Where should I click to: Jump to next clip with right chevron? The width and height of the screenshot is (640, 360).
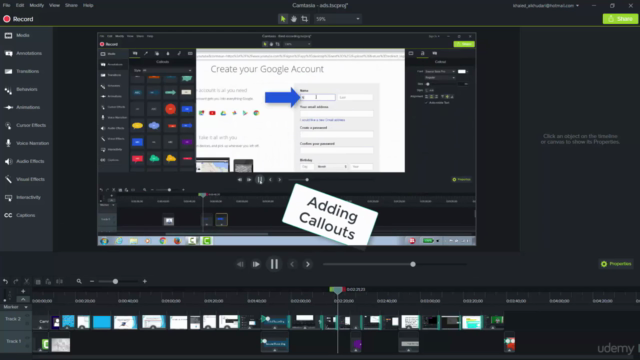[308, 264]
